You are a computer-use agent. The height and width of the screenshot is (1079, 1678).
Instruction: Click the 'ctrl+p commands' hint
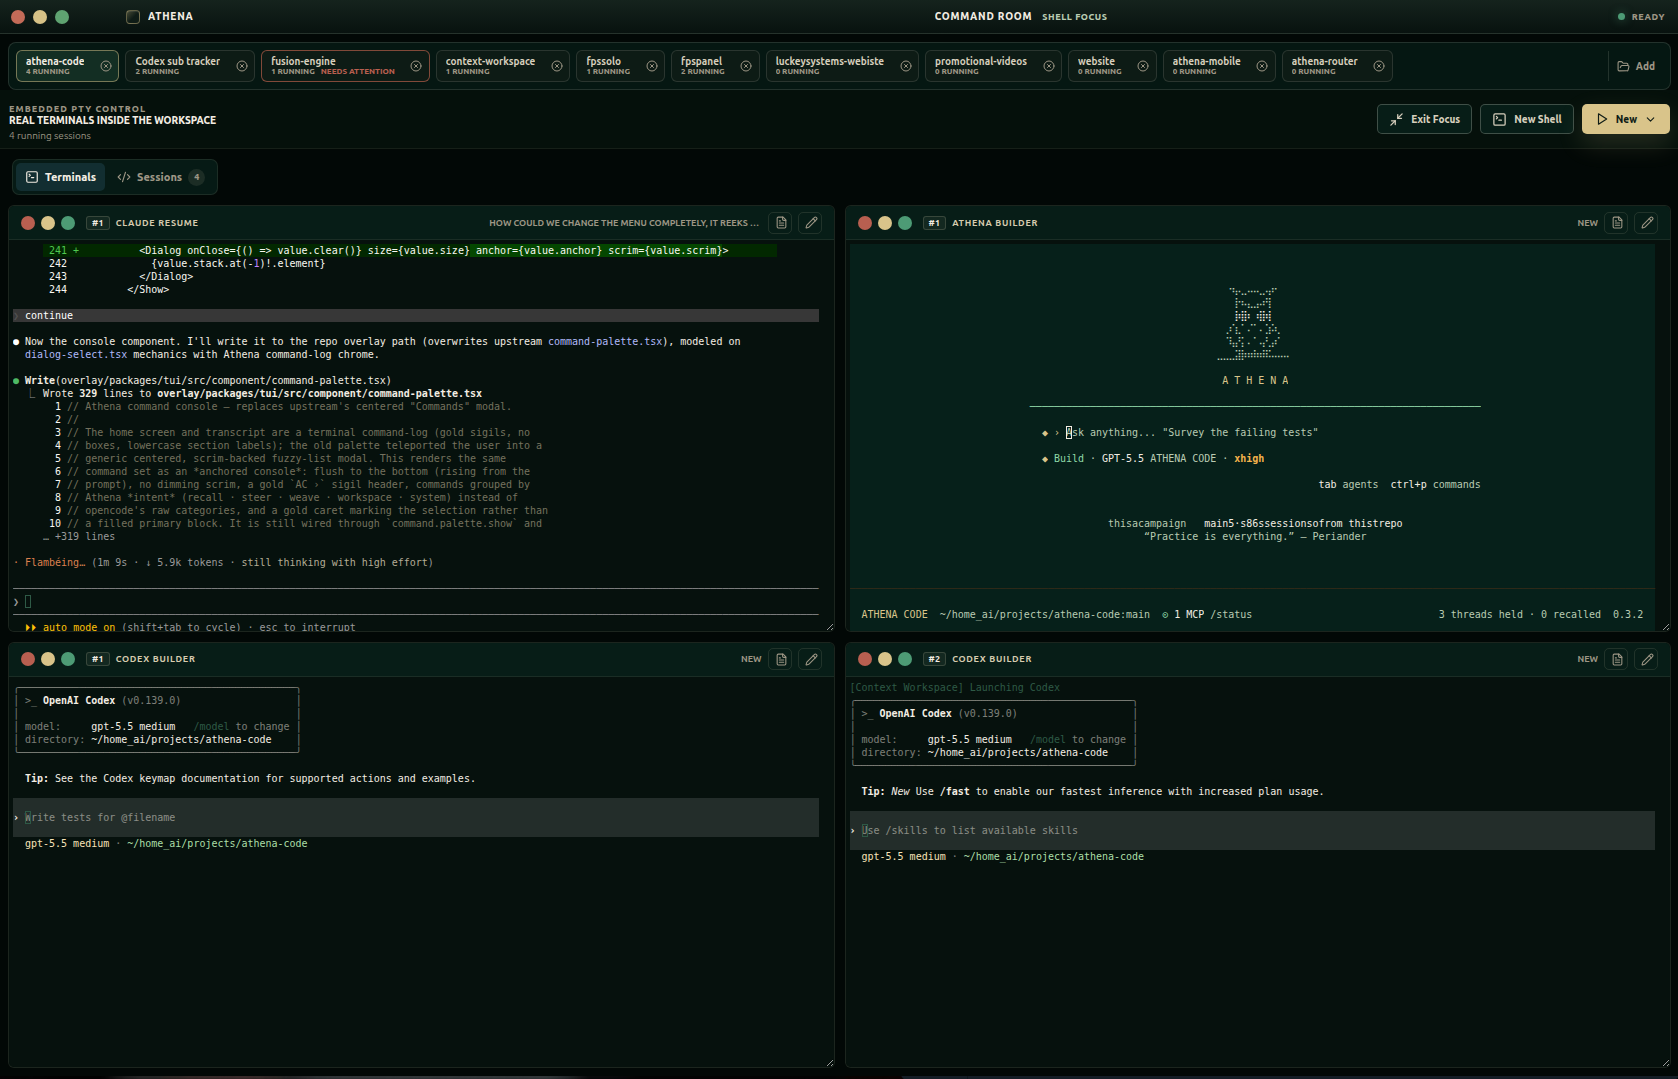click(x=1435, y=484)
